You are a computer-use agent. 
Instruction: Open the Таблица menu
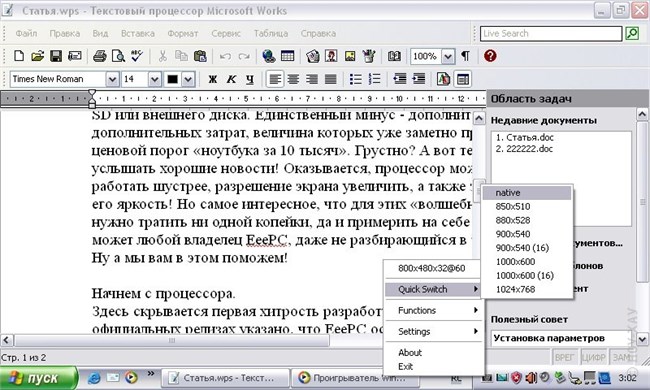tap(271, 33)
